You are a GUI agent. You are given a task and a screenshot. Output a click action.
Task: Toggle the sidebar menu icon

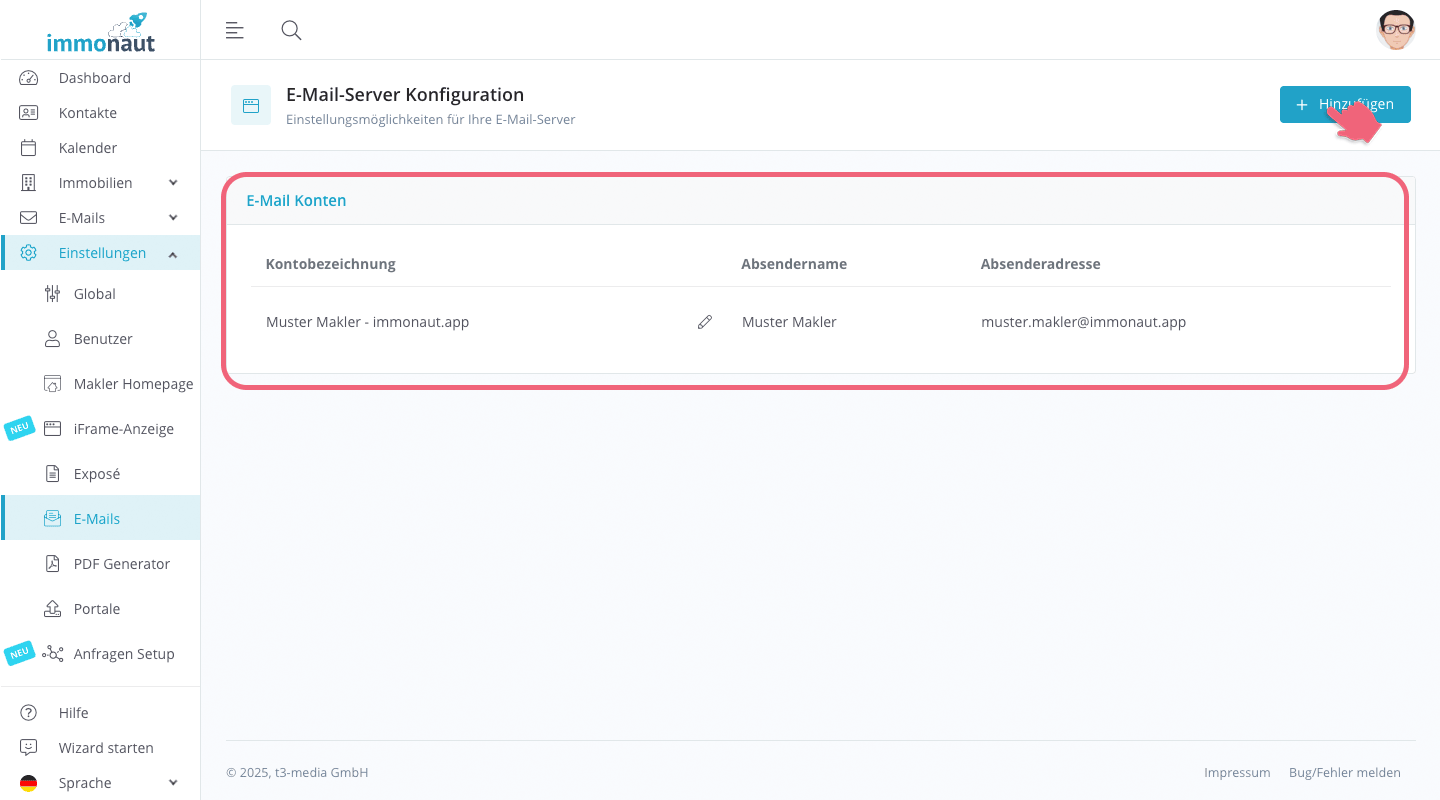[235, 30]
